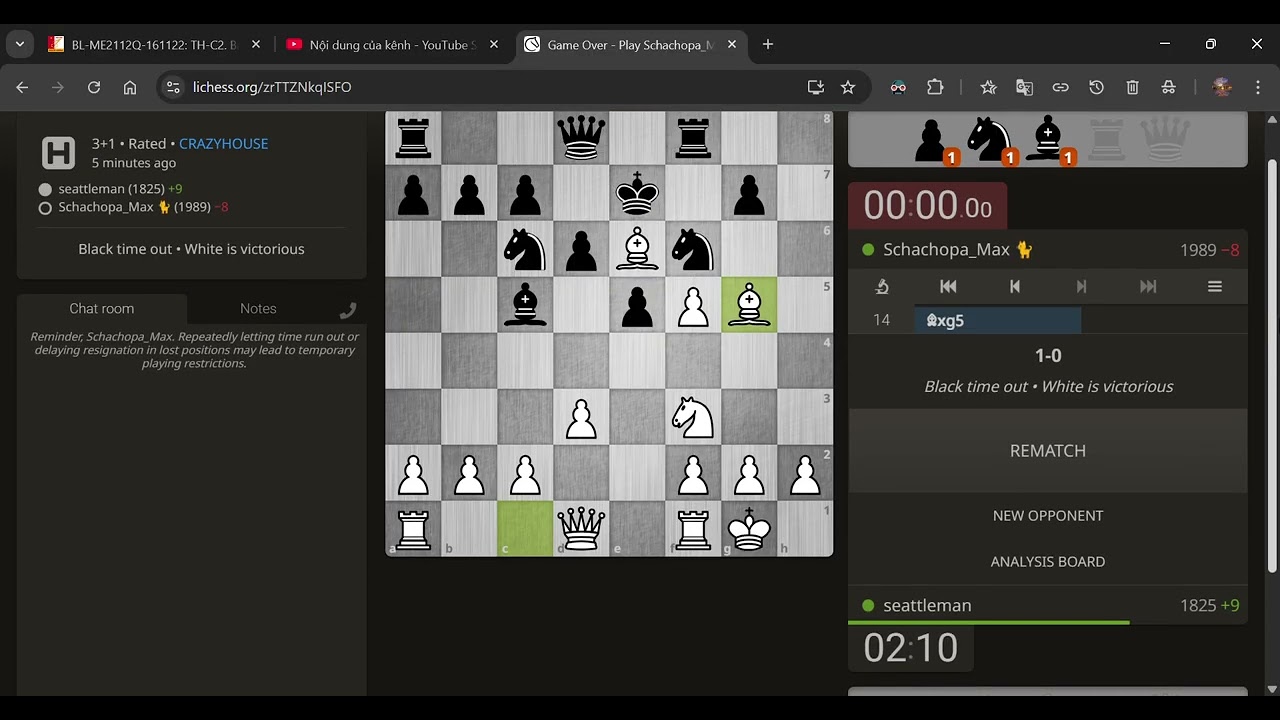Open browser history clock icon
This screenshot has width=1280, height=720.
(x=1096, y=87)
